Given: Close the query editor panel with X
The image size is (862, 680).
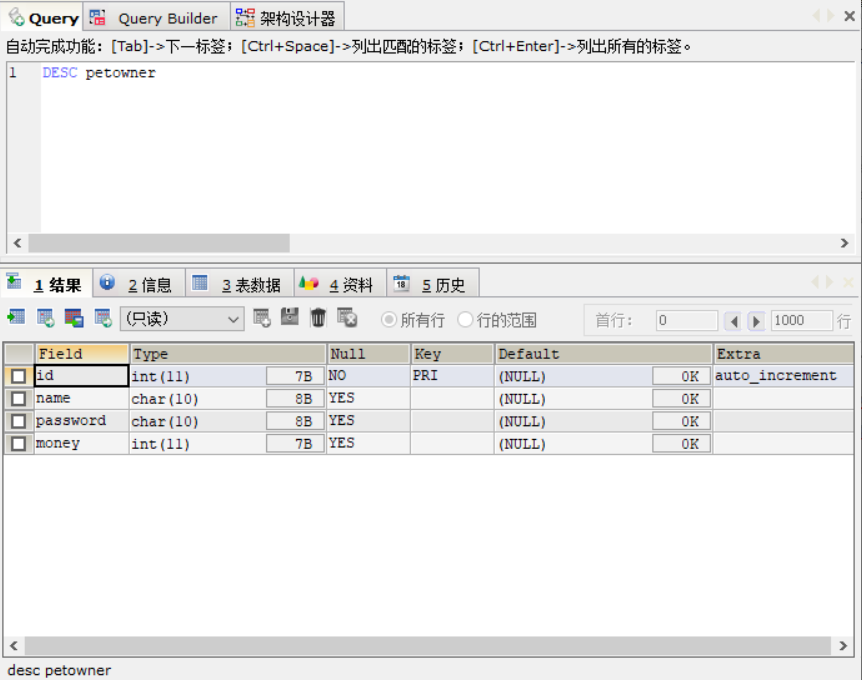Looking at the screenshot, I should [849, 16].
